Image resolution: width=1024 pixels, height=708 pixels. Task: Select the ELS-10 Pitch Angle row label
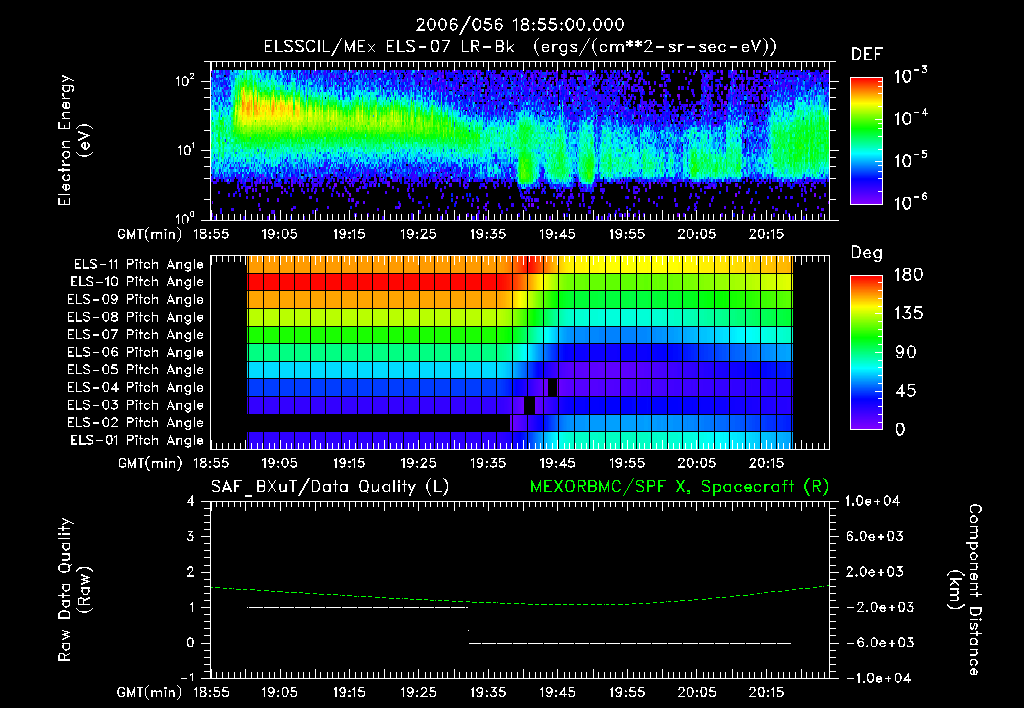coord(137,282)
